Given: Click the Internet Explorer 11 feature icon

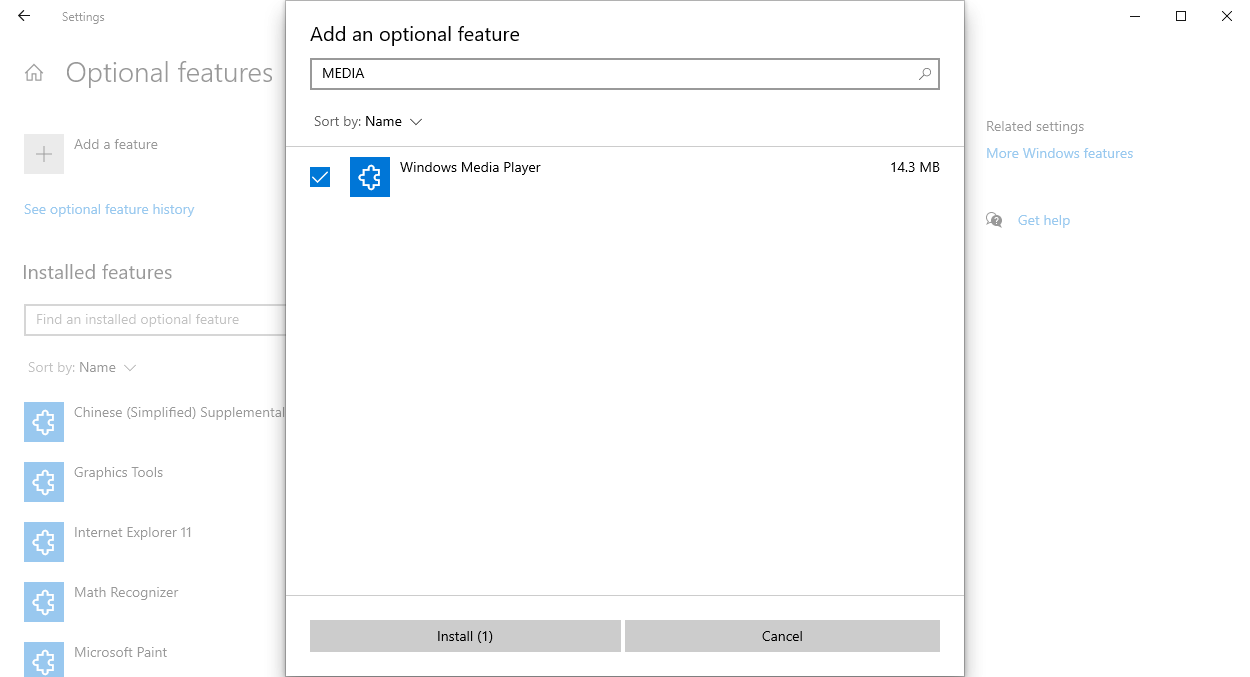Looking at the screenshot, I should point(44,542).
